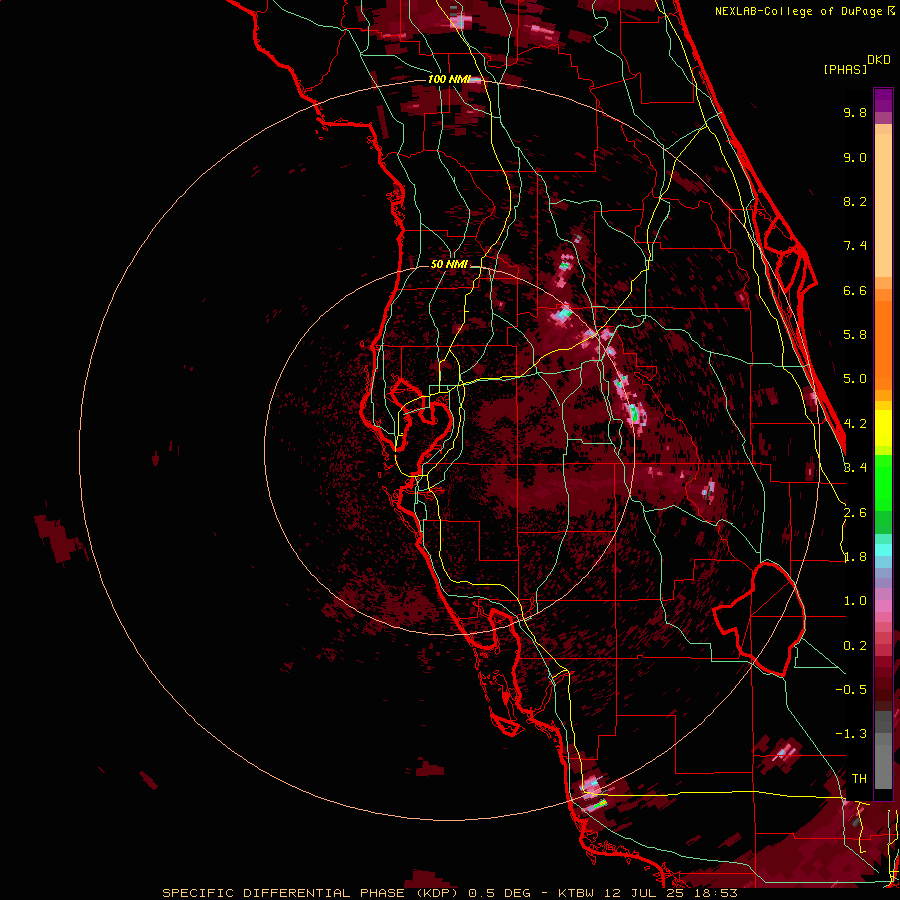Image resolution: width=900 pixels, height=900 pixels.
Task: Click the TH threshold label on the scale
Action: pos(859,779)
